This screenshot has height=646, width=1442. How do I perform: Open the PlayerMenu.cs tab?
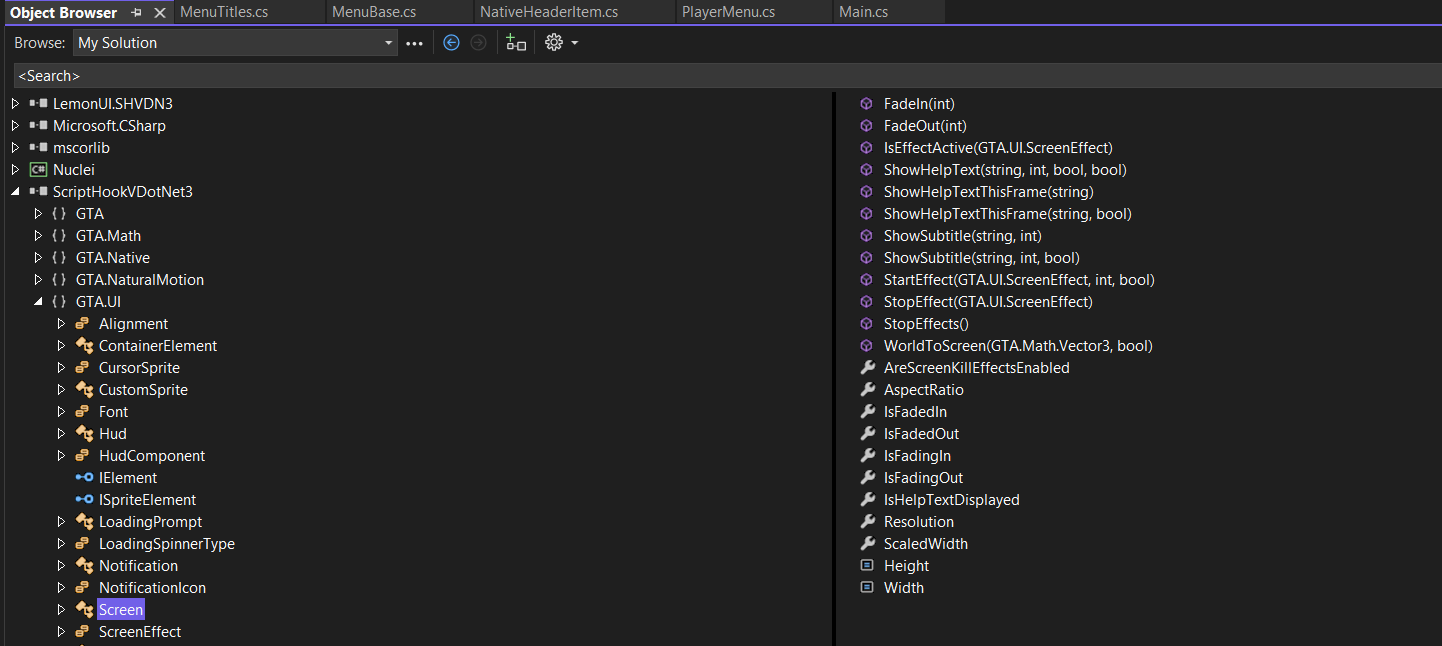click(x=728, y=12)
